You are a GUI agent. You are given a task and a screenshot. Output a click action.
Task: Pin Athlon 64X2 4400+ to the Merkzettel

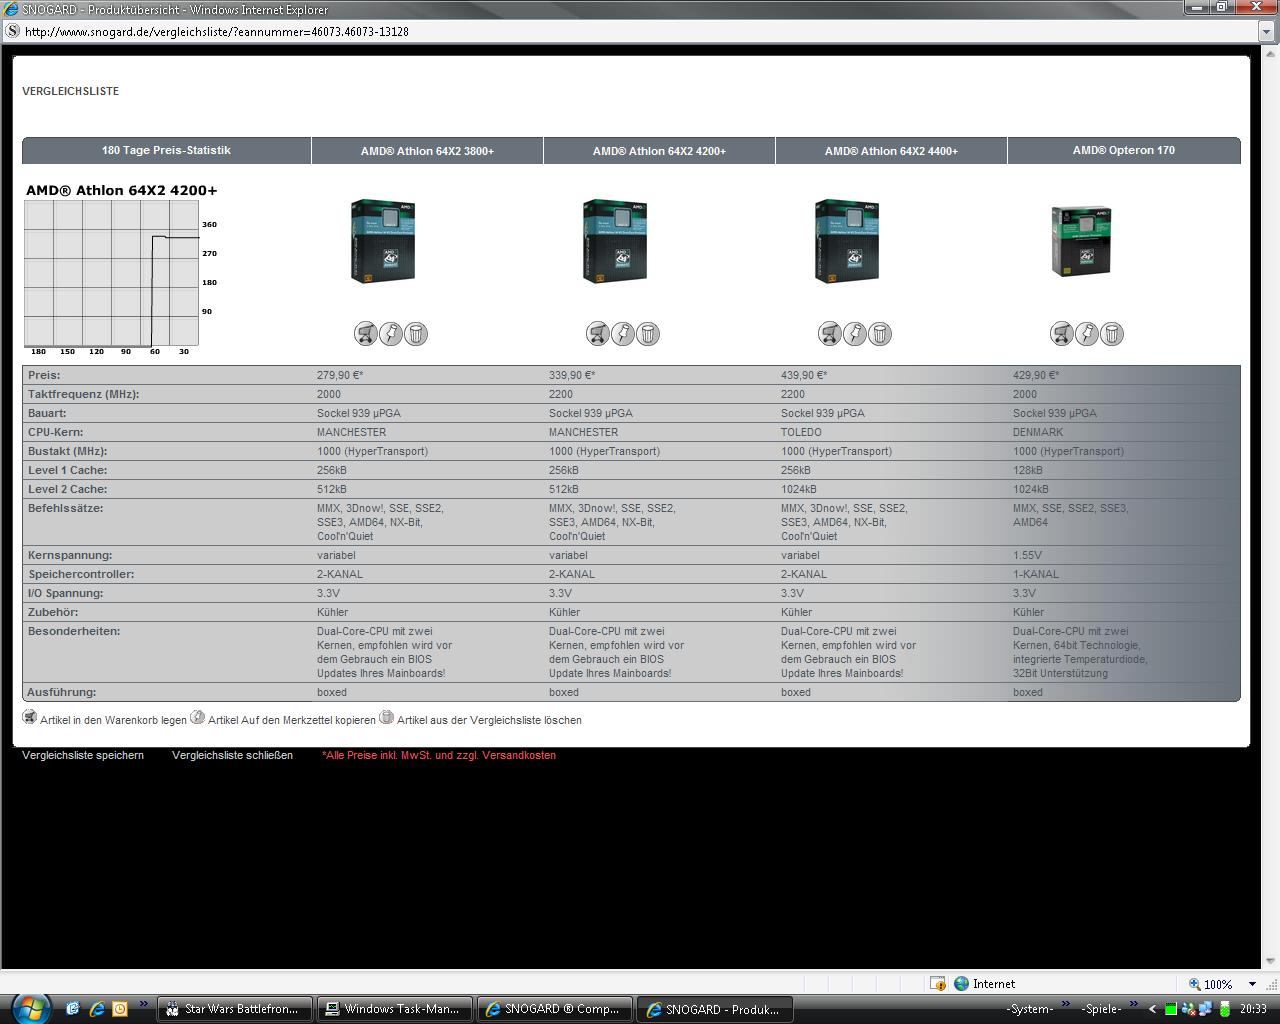point(855,334)
